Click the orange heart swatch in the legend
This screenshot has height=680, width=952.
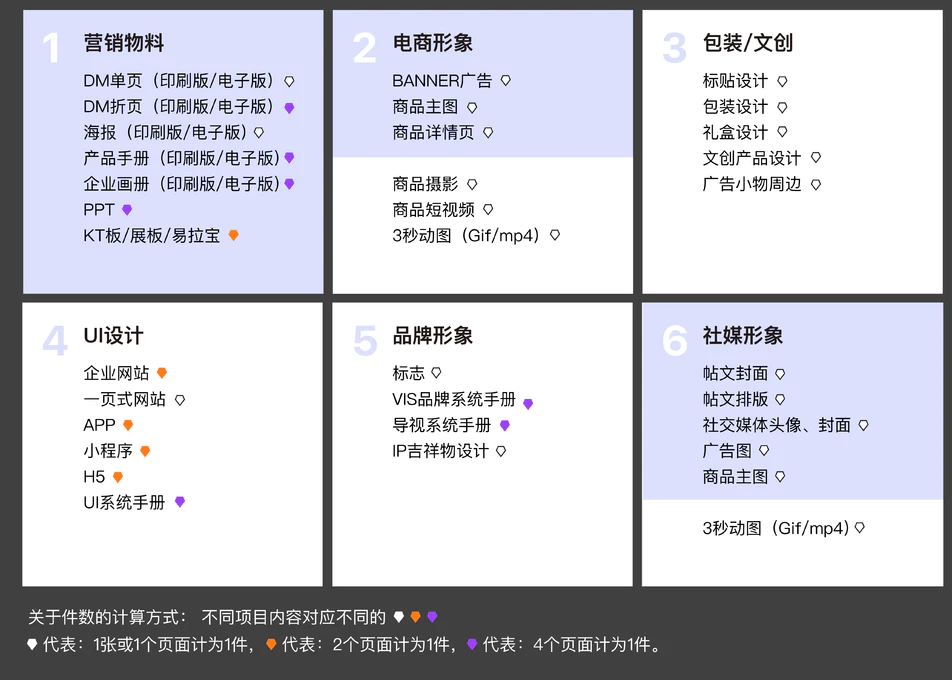pos(268,643)
